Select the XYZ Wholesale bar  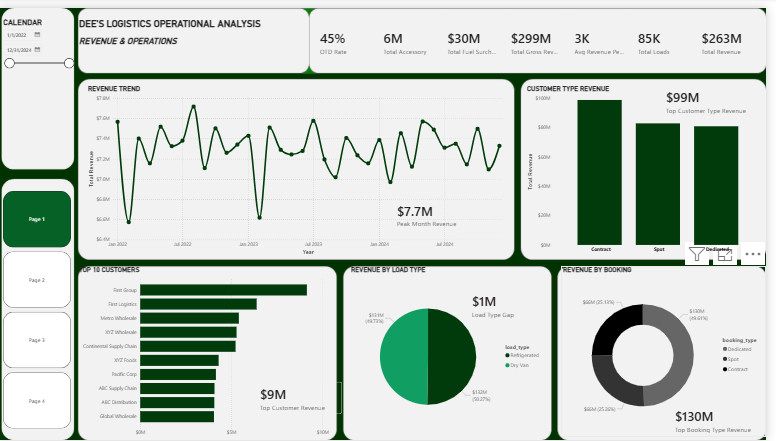coord(188,332)
